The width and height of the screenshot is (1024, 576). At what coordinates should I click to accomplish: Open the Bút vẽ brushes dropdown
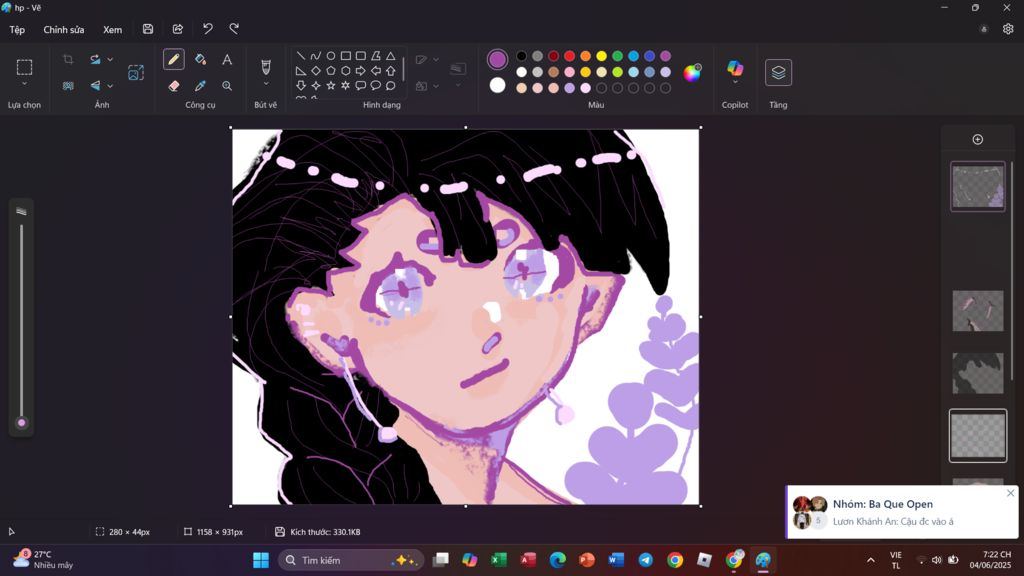(265, 84)
